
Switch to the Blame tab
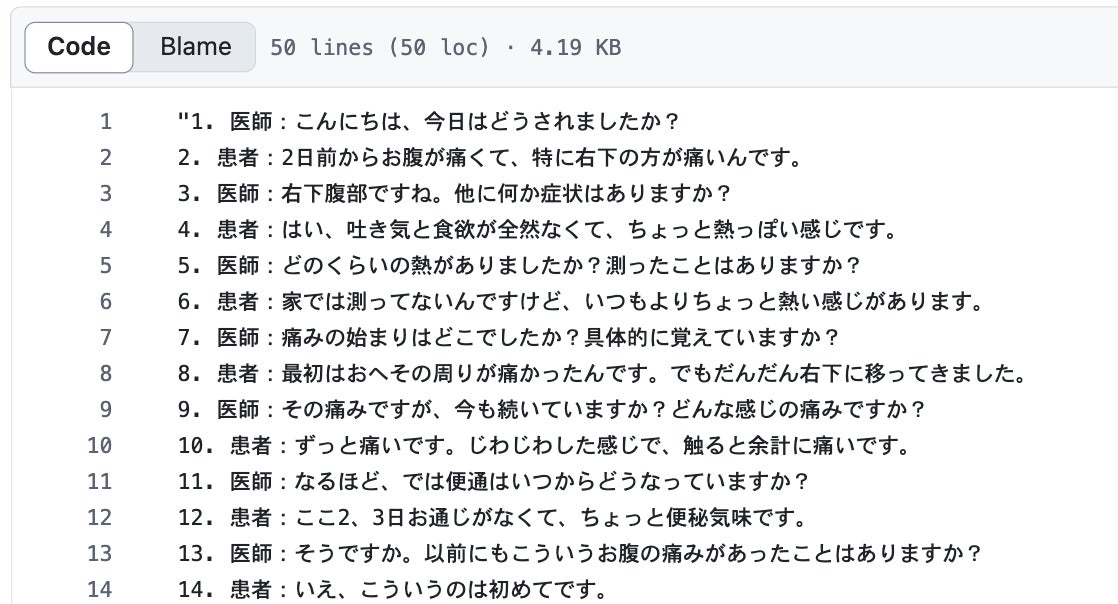(195, 47)
